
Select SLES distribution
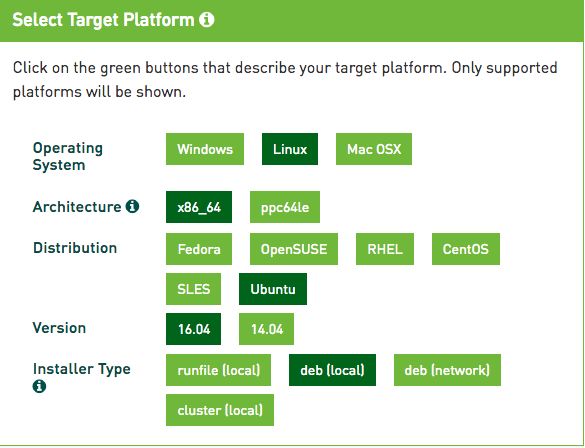click(193, 289)
